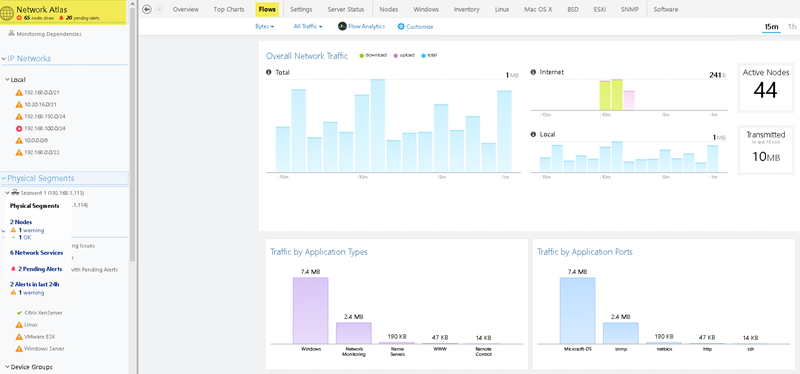Select the Flows tab
The image size is (800, 374).
point(267,9)
